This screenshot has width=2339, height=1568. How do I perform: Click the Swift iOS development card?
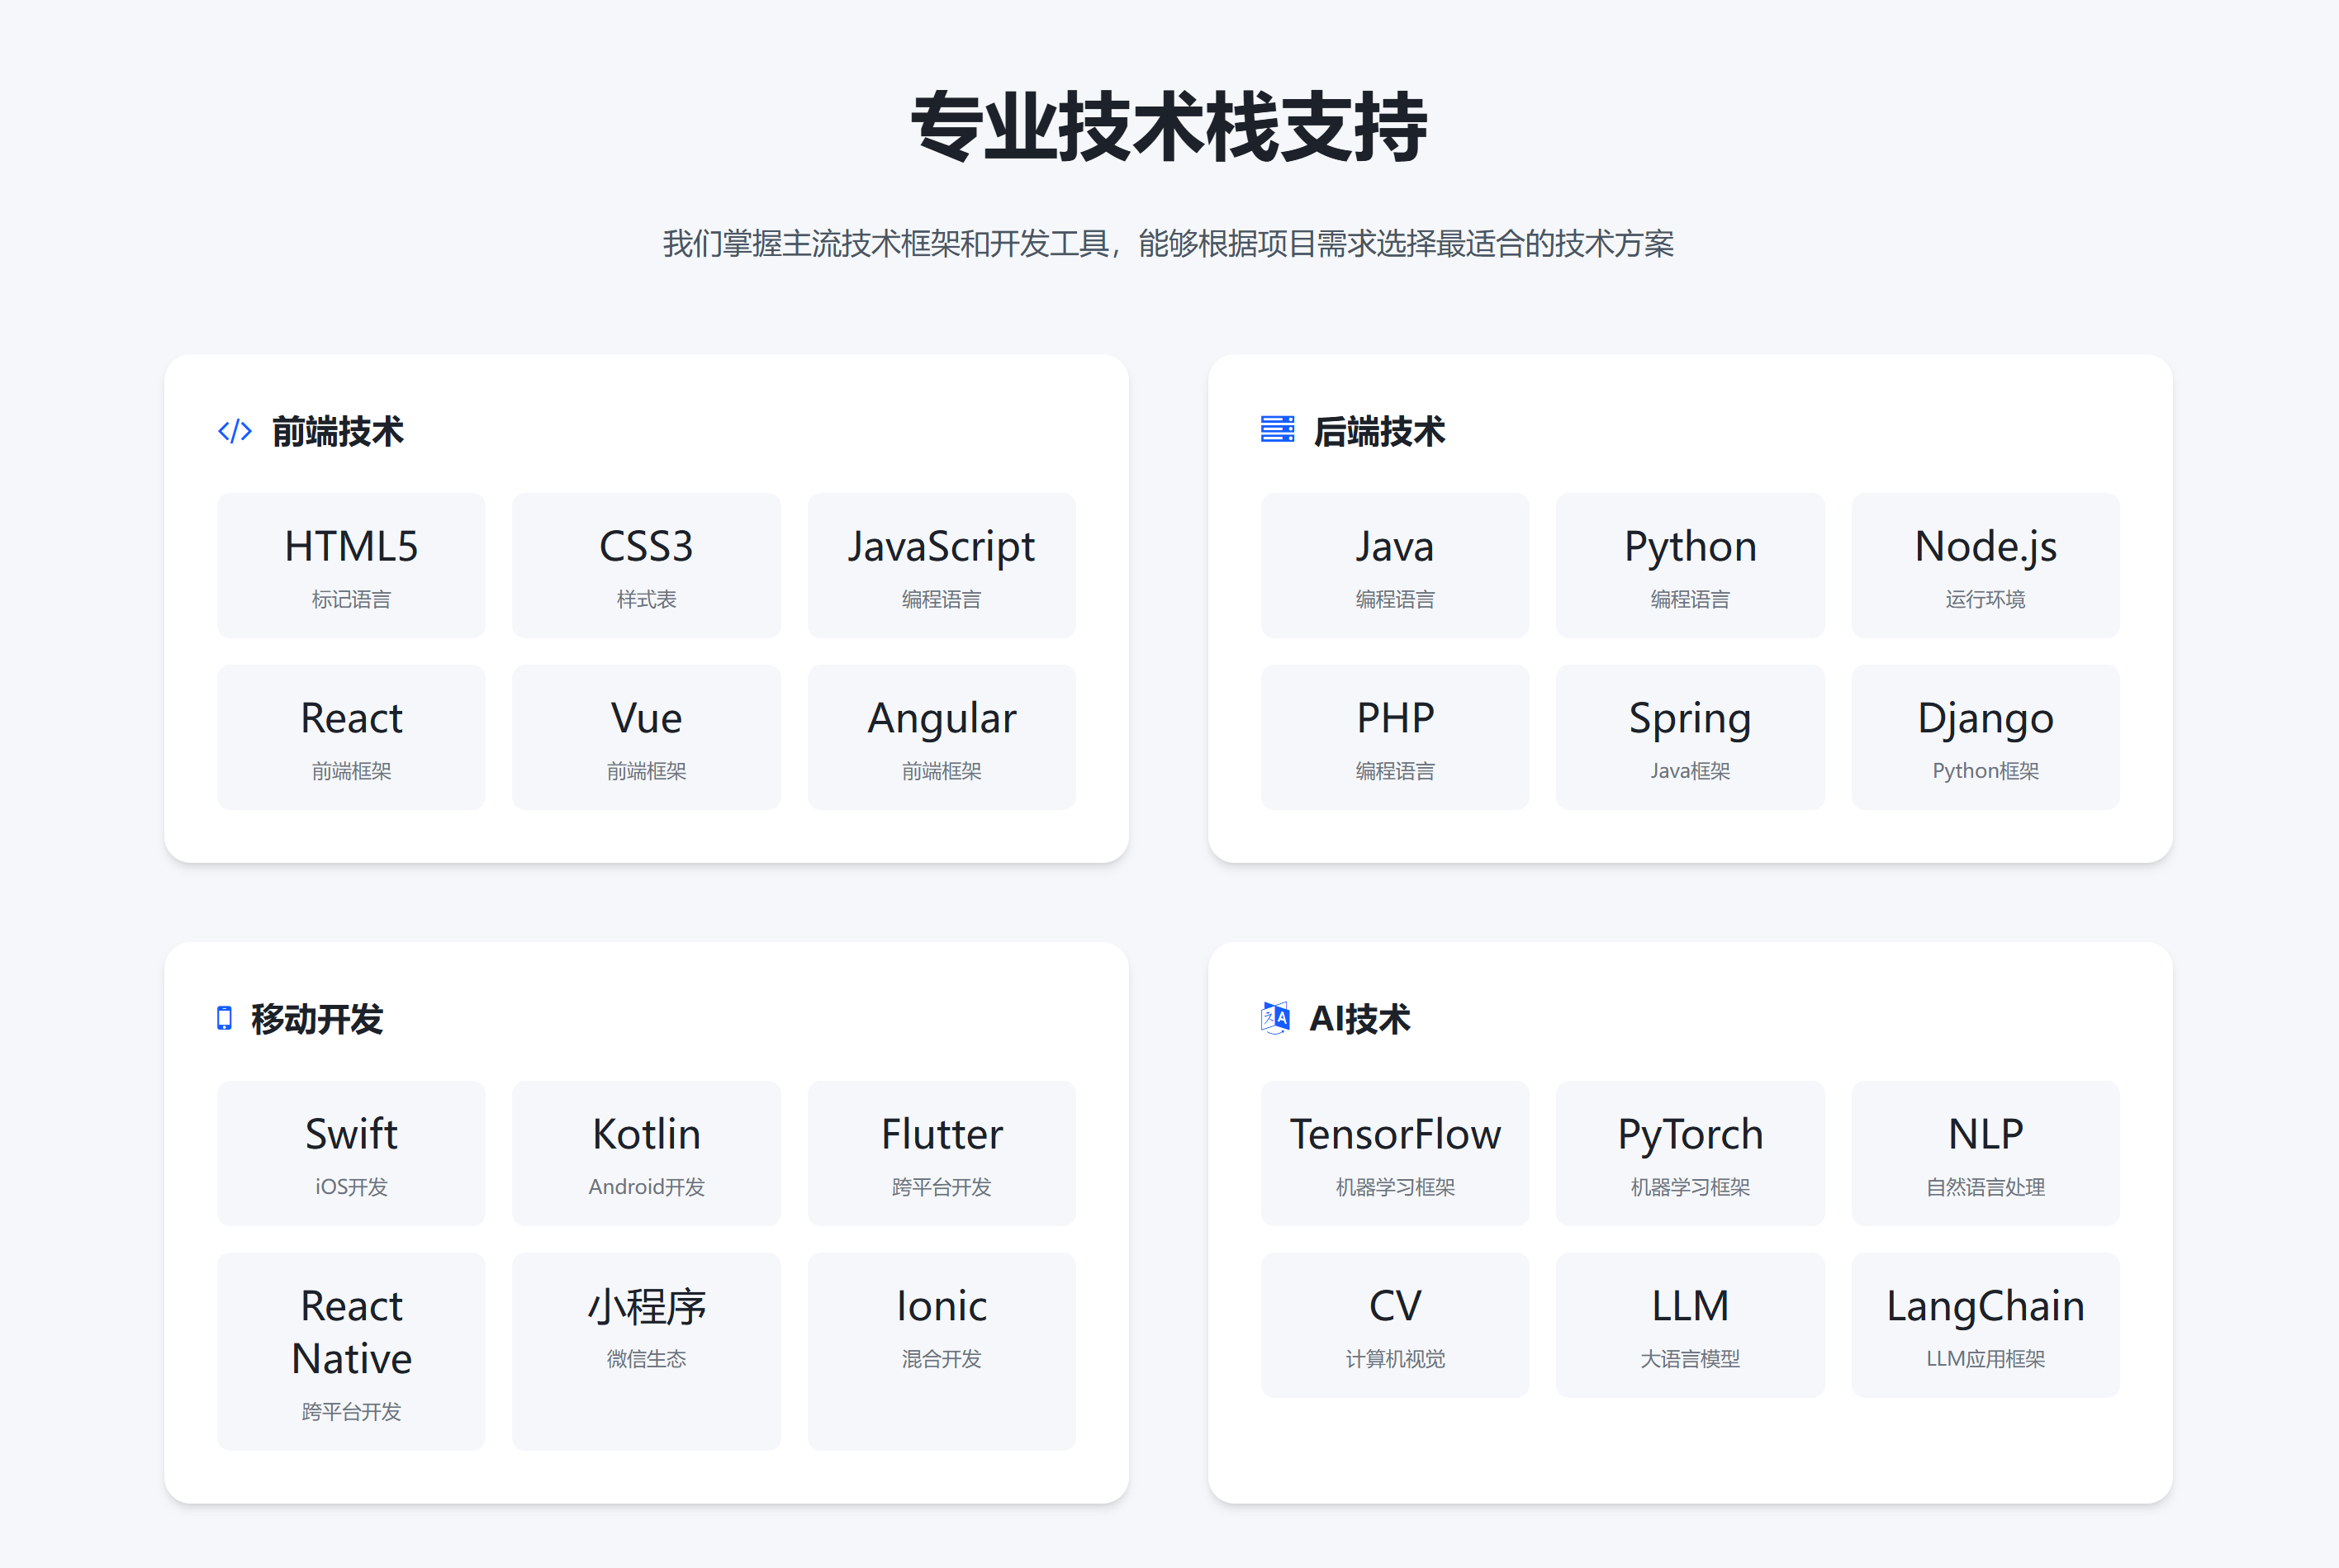tap(351, 1153)
